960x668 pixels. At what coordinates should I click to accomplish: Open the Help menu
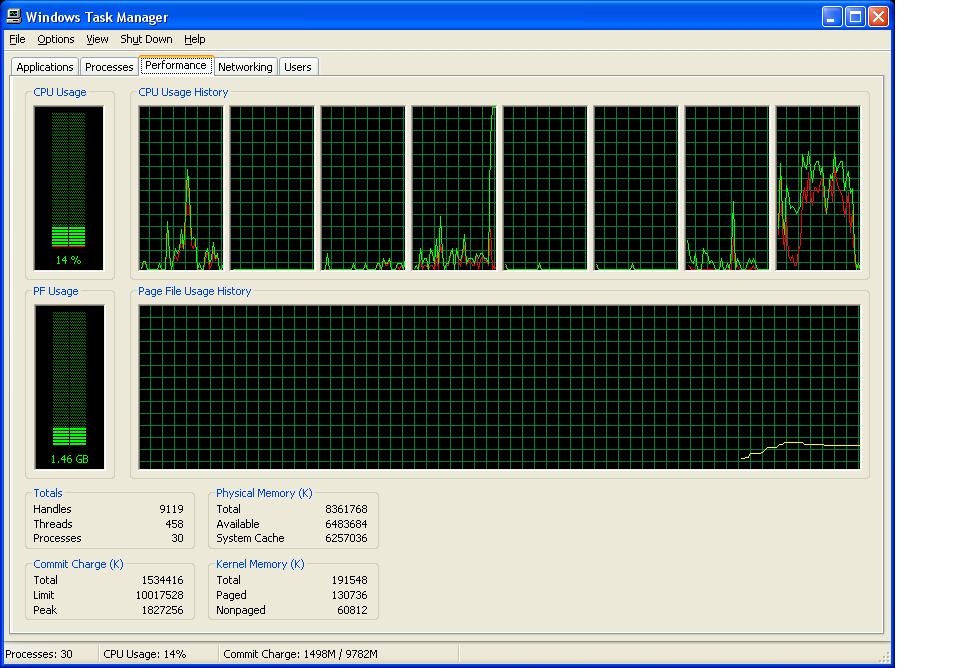point(195,39)
